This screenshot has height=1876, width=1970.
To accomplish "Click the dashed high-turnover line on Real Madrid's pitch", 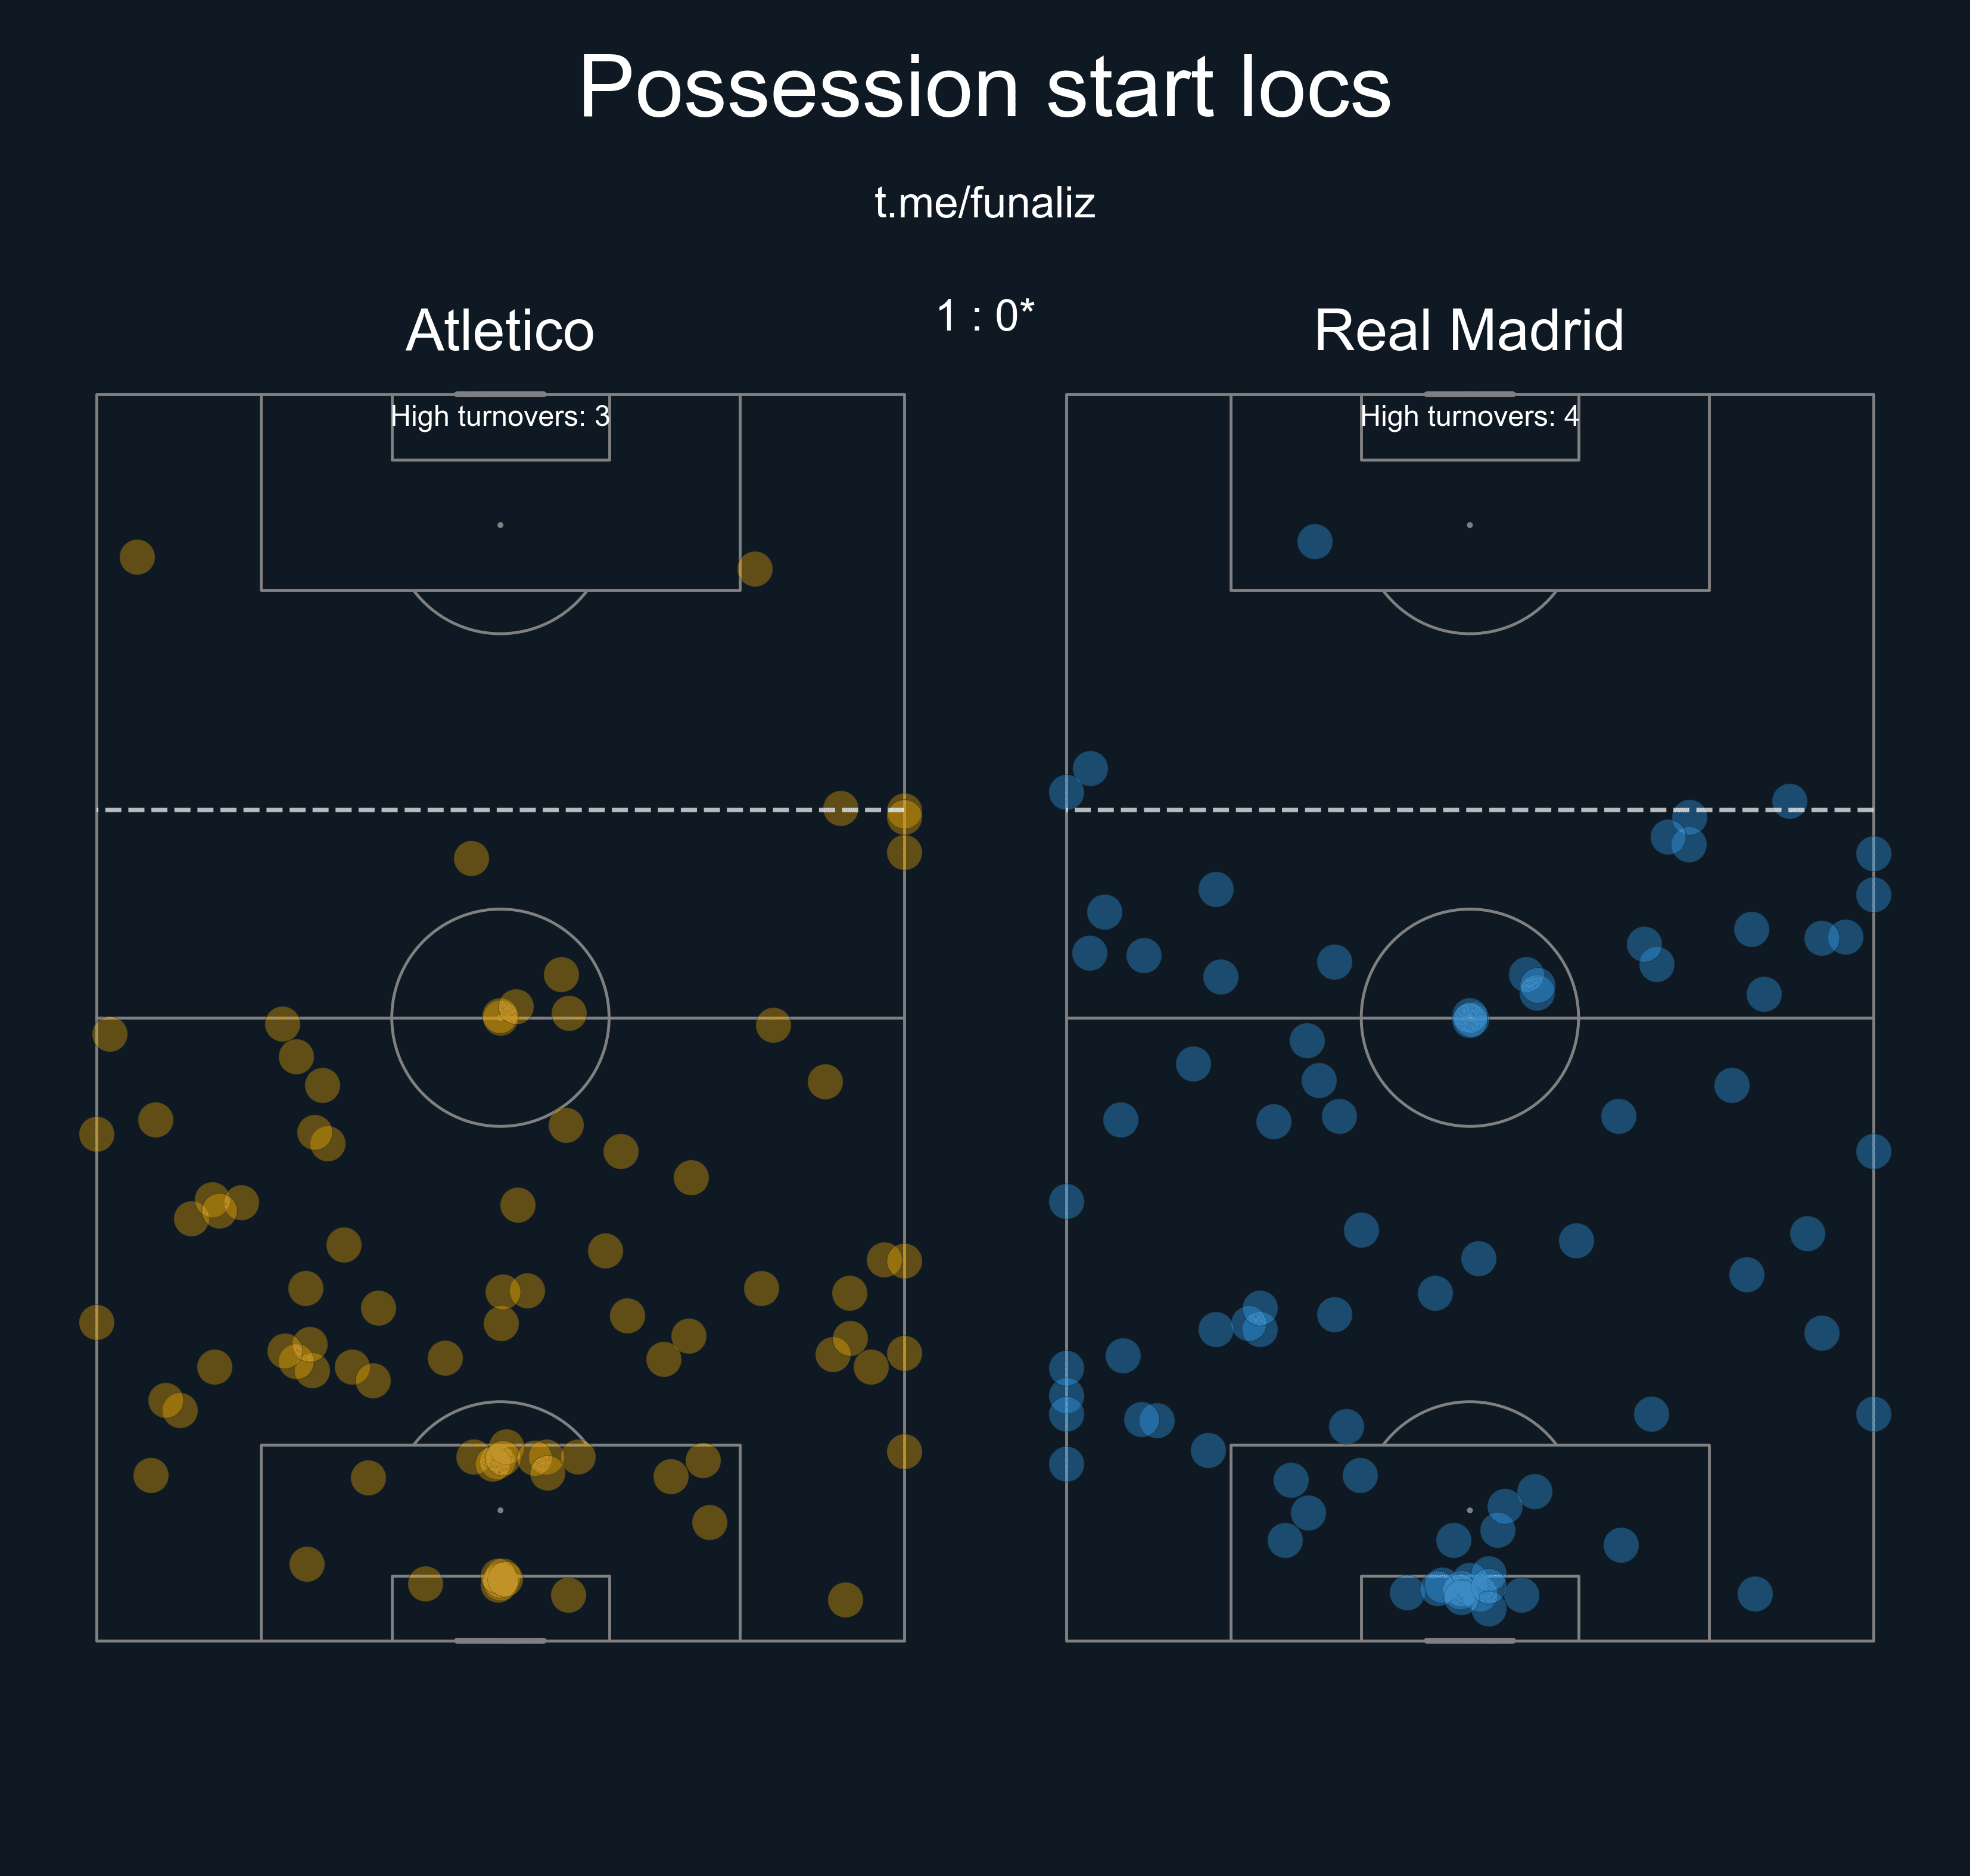I will (x=1470, y=810).
